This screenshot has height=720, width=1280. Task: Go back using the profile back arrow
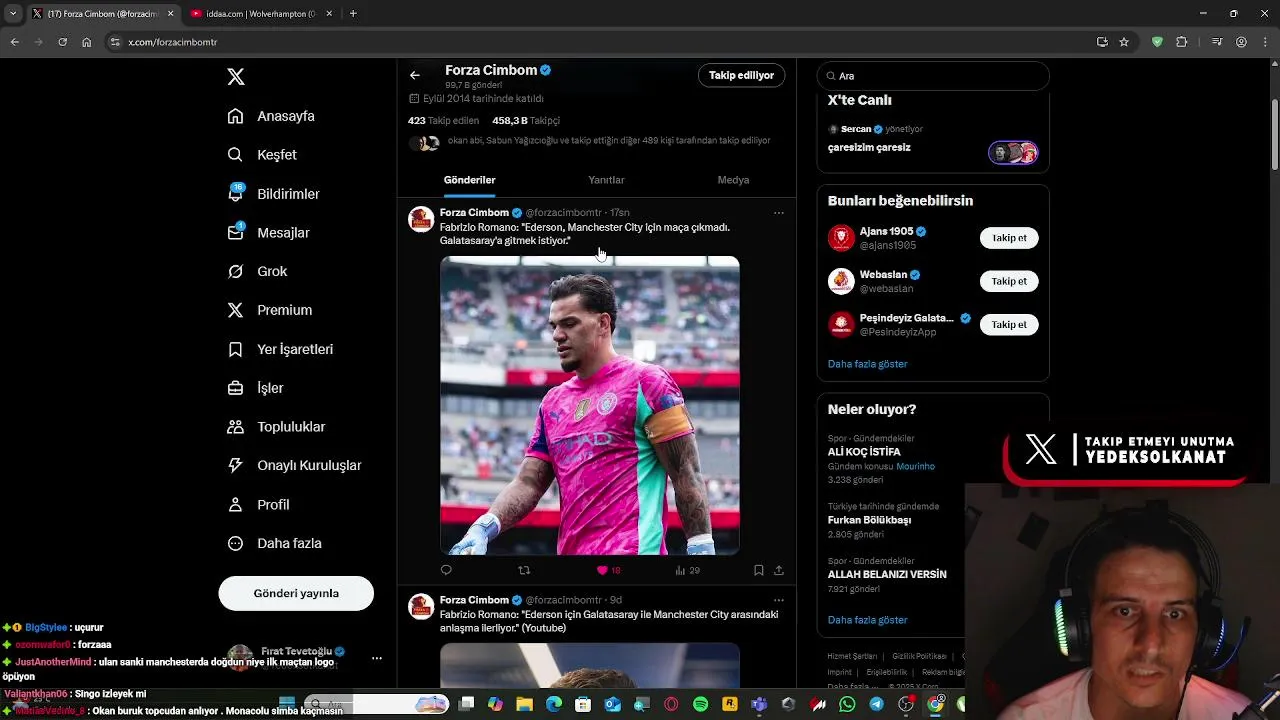click(x=415, y=75)
